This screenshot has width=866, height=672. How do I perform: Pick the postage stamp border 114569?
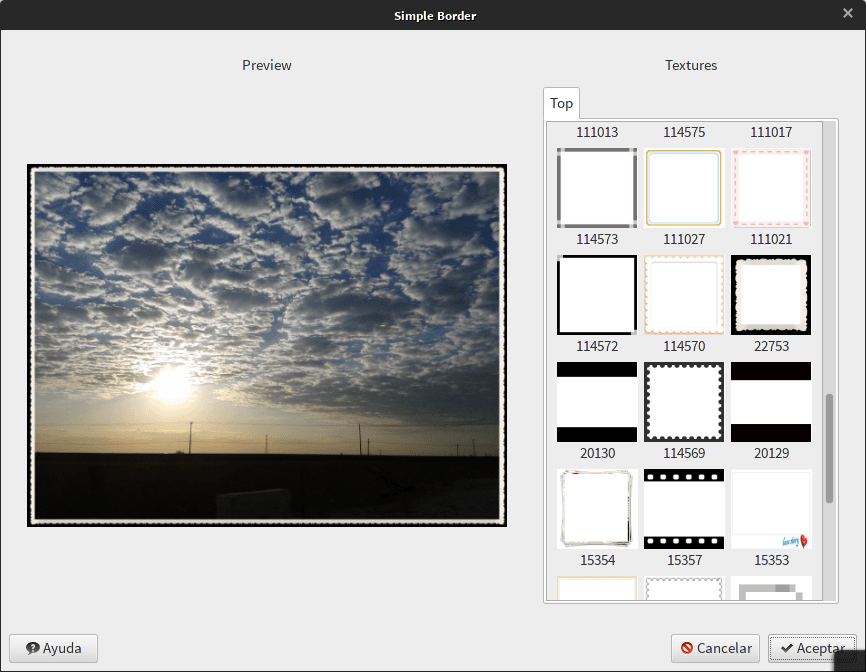pyautogui.click(x=684, y=402)
